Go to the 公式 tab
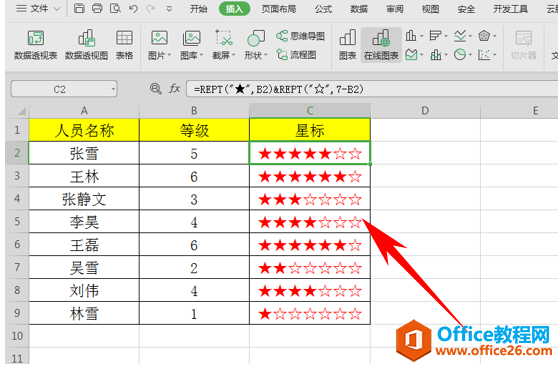 [x=323, y=9]
